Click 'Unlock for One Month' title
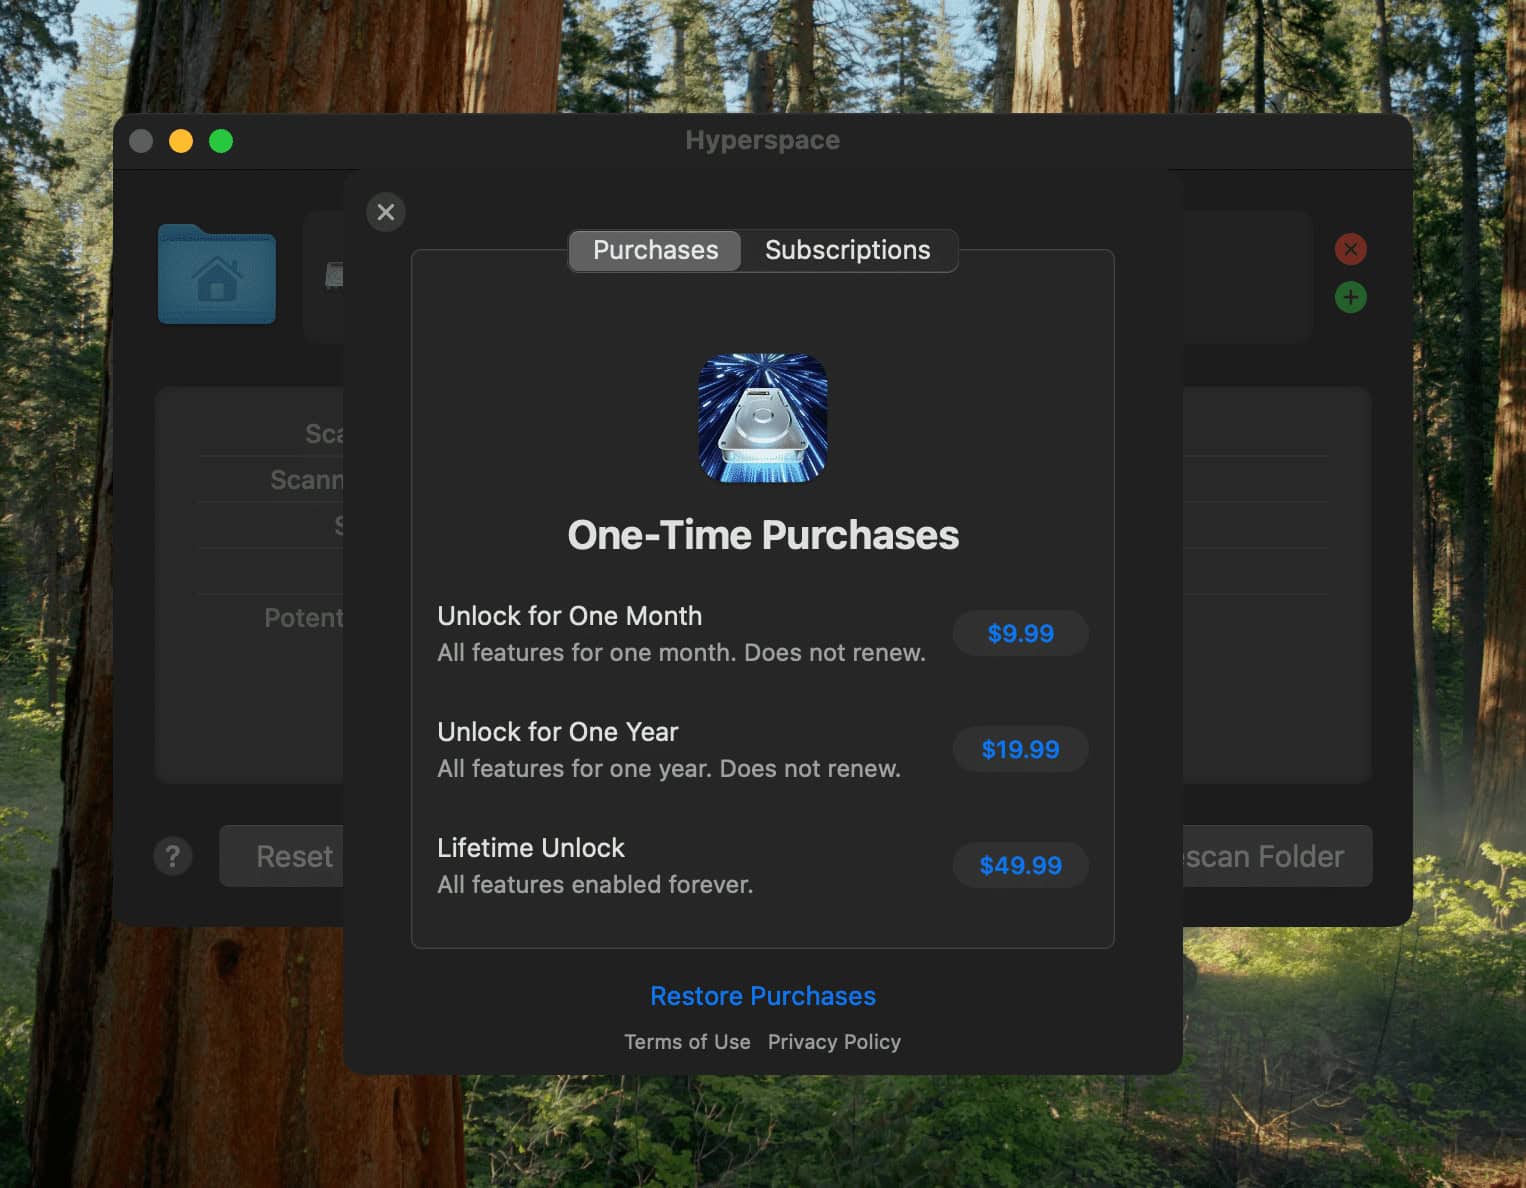This screenshot has height=1188, width=1526. pyautogui.click(x=569, y=616)
